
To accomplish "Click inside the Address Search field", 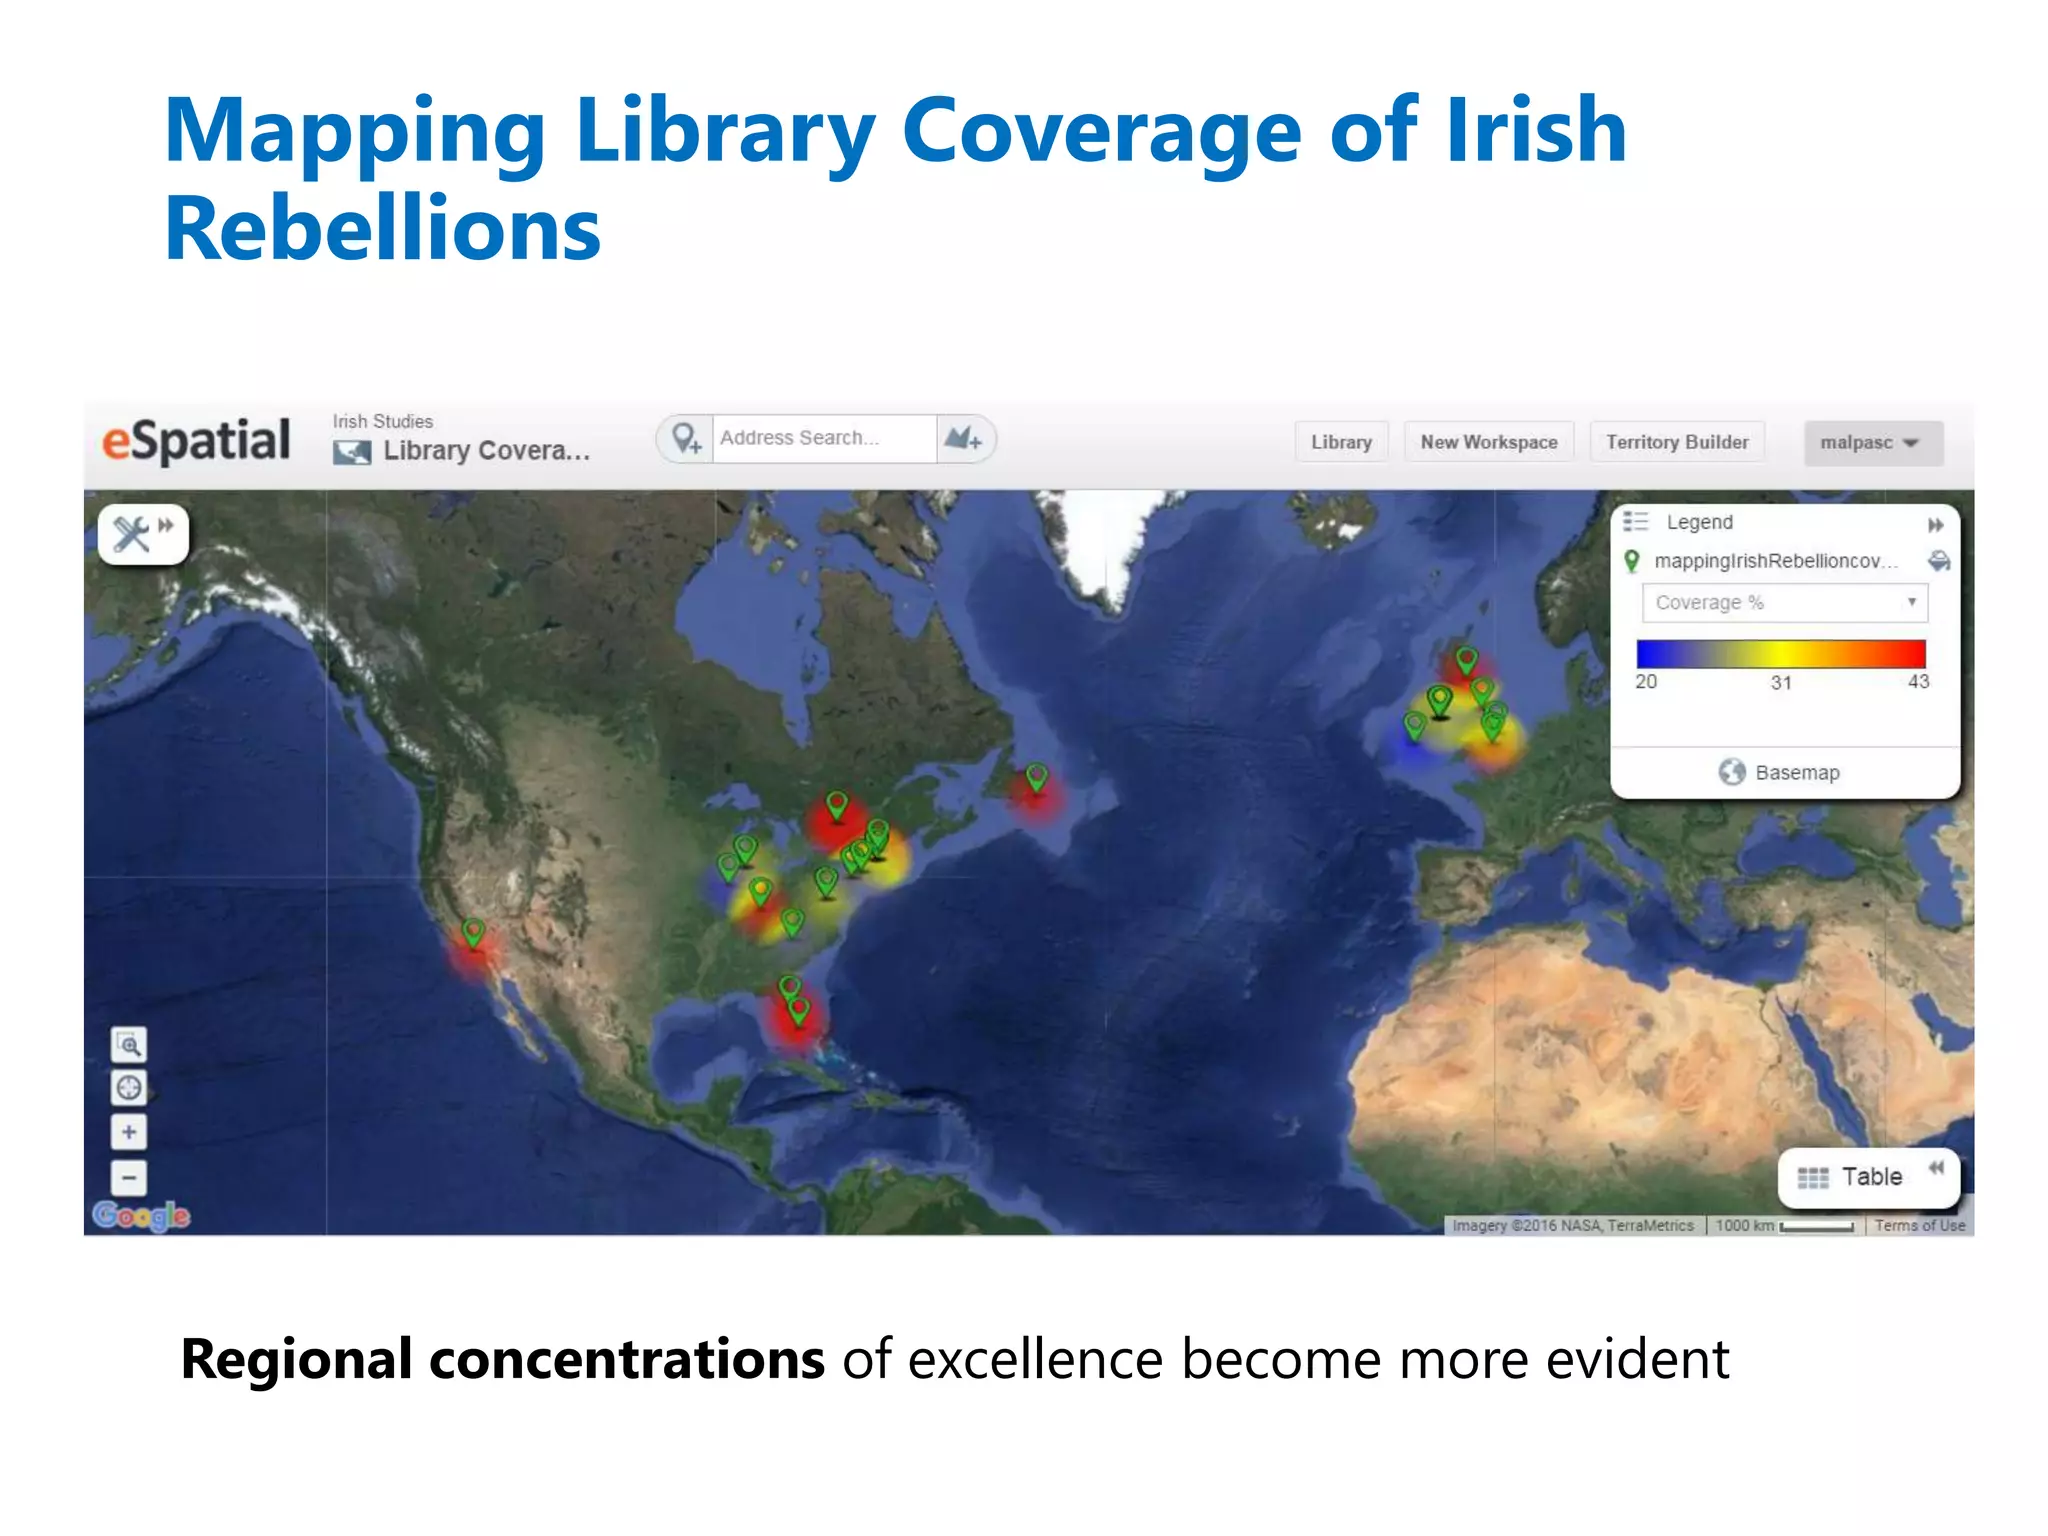I will click(824, 439).
